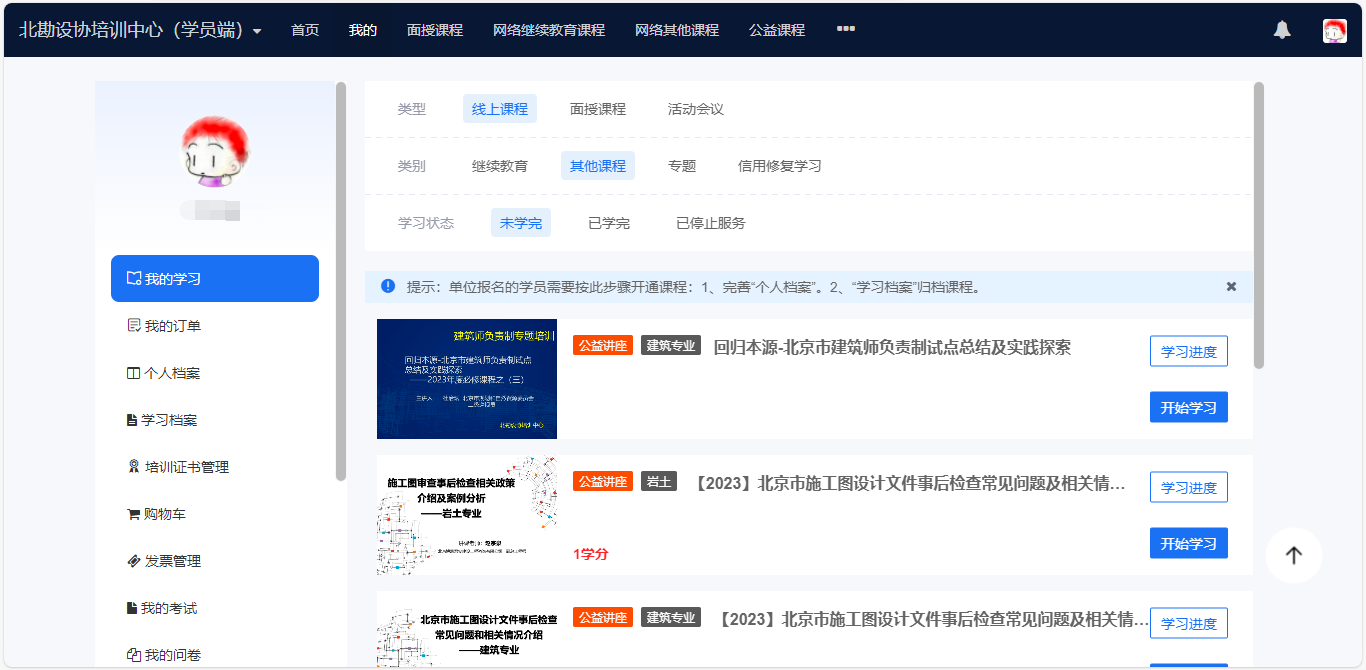Open 我的 in the navbar
The width and height of the screenshot is (1366, 670).
(x=363, y=30)
